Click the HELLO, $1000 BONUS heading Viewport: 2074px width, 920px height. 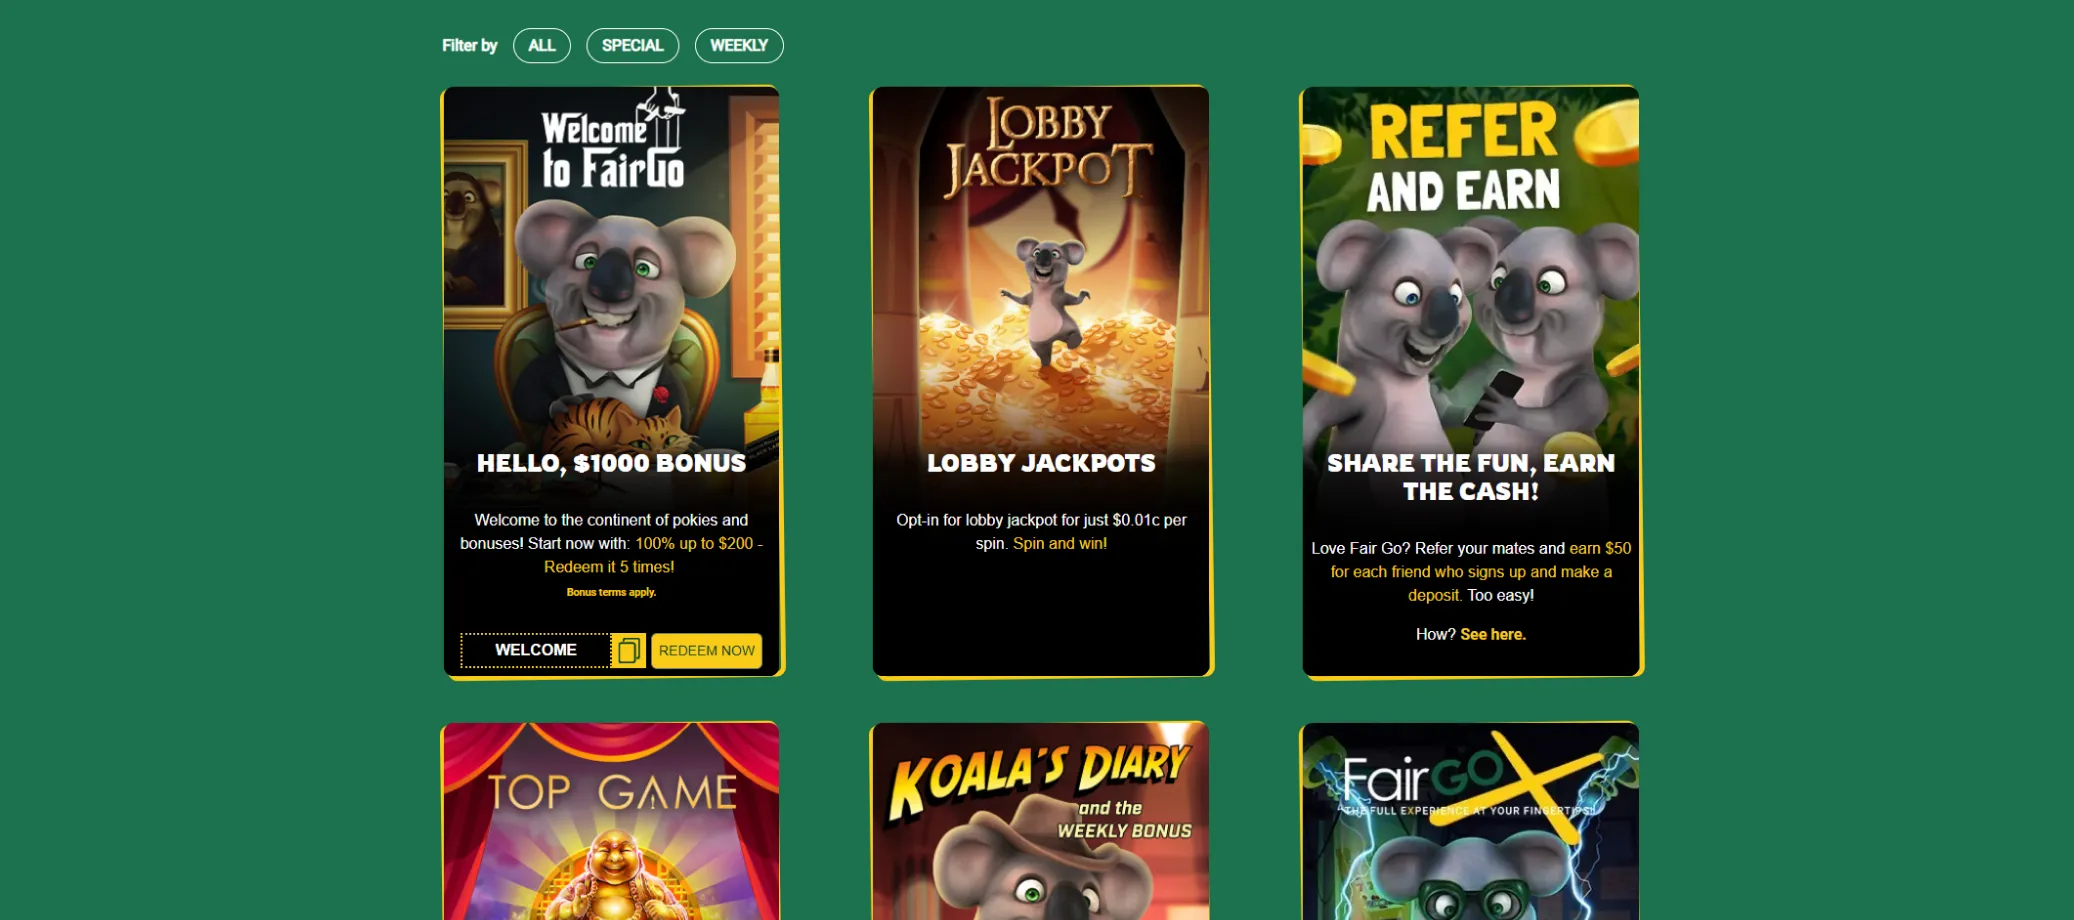pyautogui.click(x=611, y=463)
